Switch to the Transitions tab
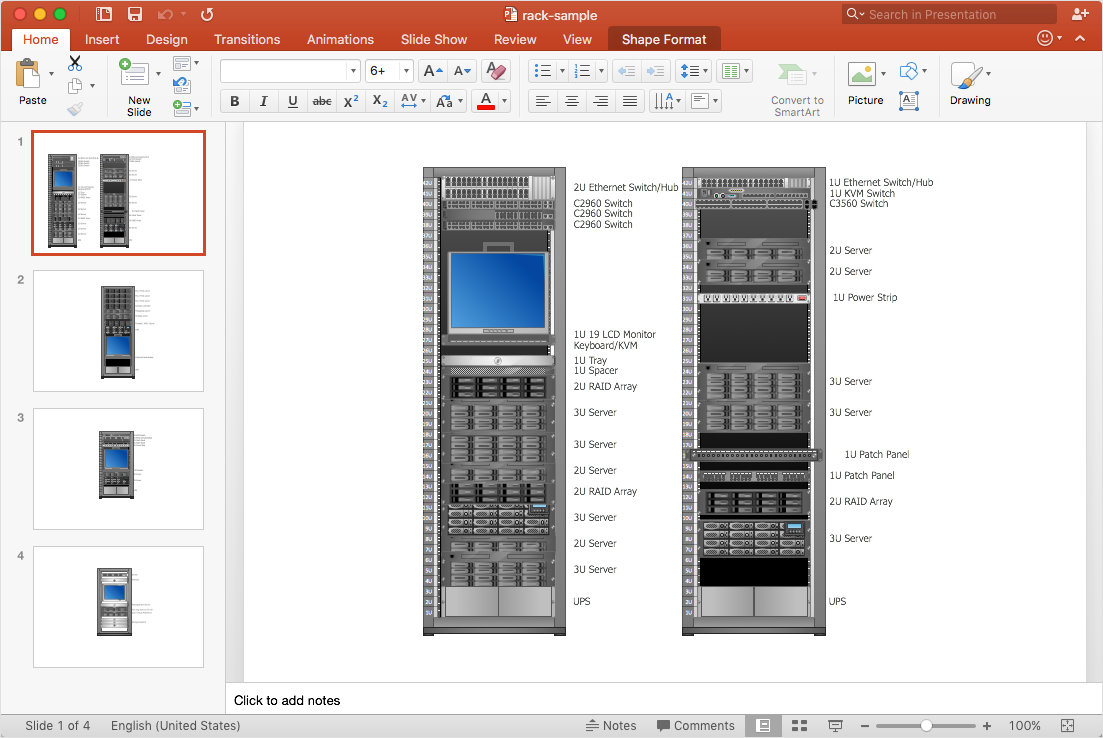Viewport: 1103px width, 738px height. pyautogui.click(x=246, y=39)
